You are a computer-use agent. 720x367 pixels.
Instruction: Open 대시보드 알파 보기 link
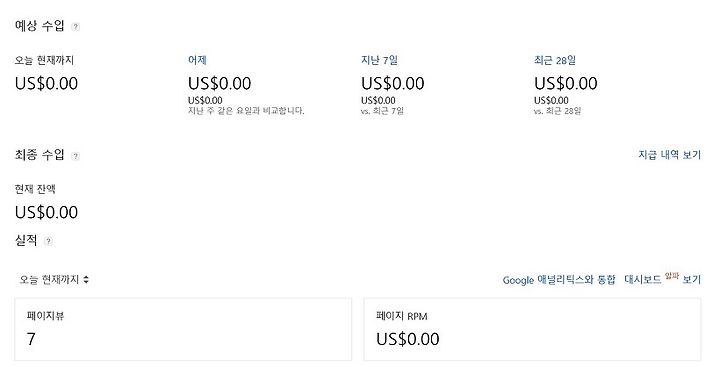662,278
